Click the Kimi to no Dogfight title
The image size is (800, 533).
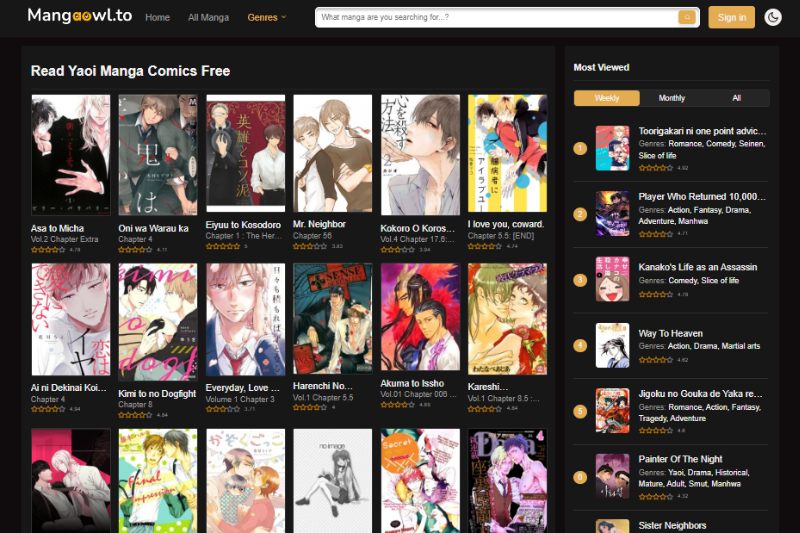tap(157, 394)
